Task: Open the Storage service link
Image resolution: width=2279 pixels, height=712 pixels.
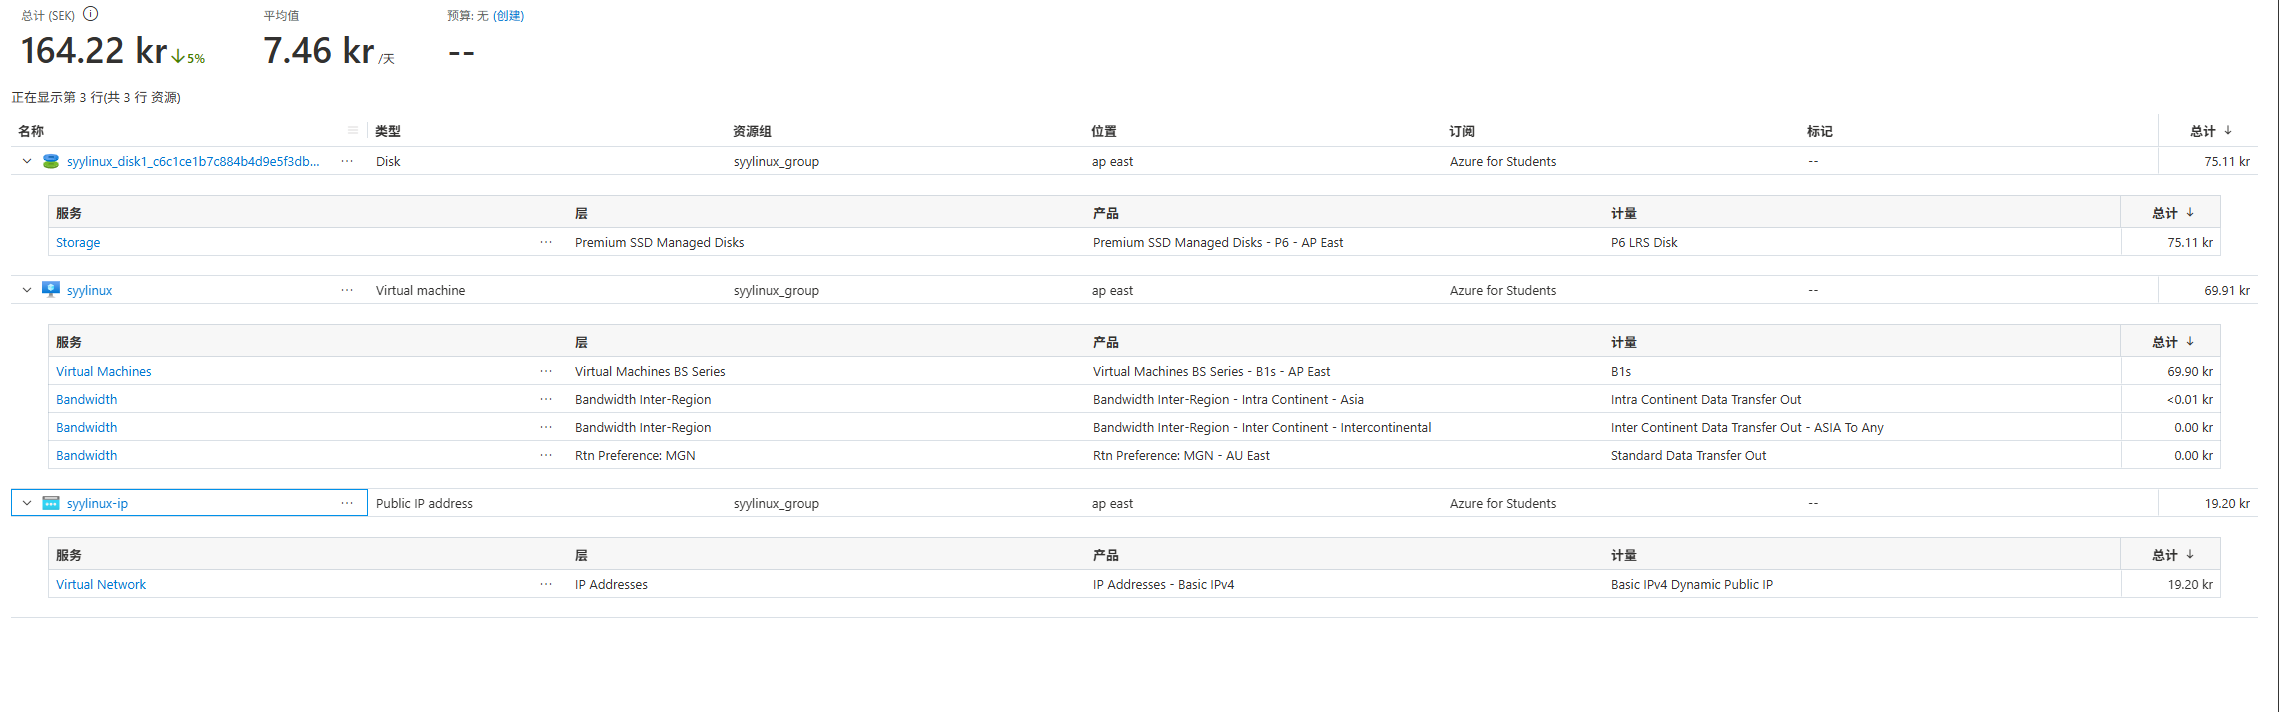Action: pyautogui.click(x=78, y=242)
